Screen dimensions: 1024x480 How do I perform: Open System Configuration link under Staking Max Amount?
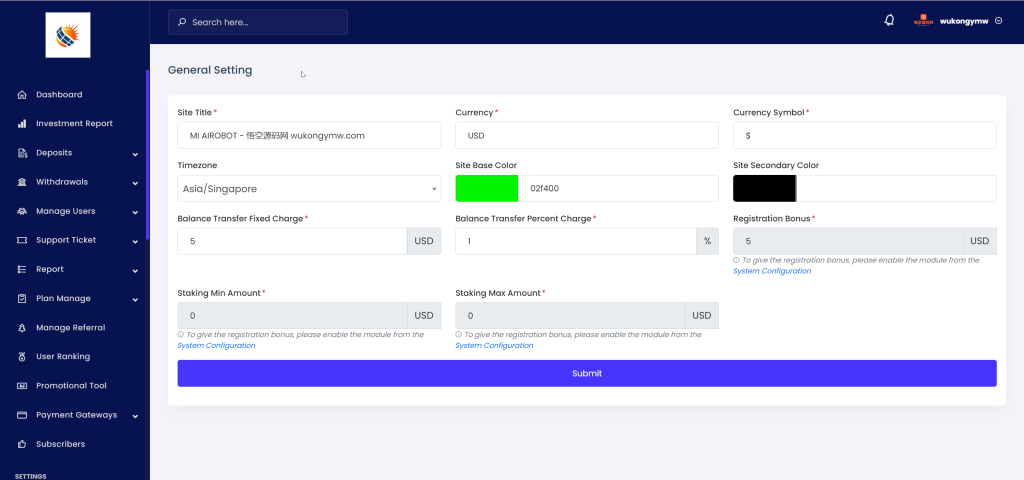coord(494,345)
